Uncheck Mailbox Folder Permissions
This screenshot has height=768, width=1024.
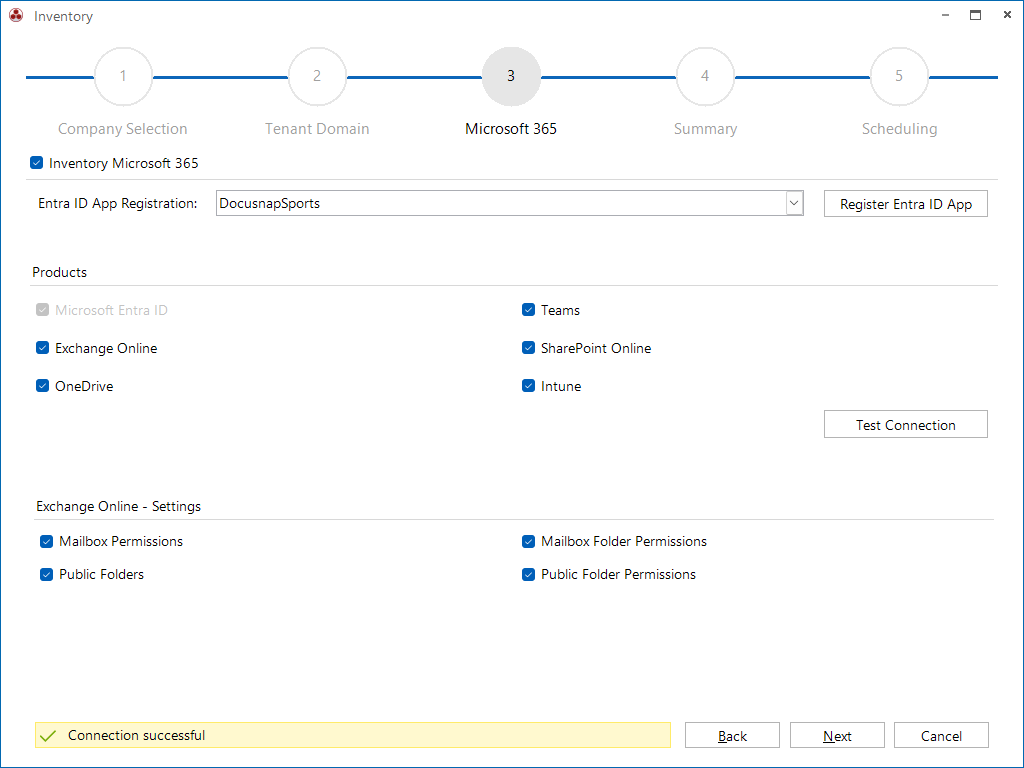[x=528, y=541]
